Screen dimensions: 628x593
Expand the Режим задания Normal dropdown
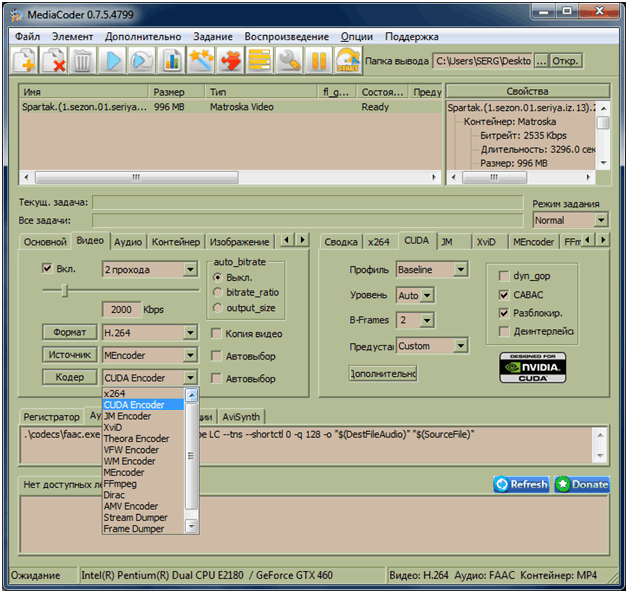pos(600,220)
